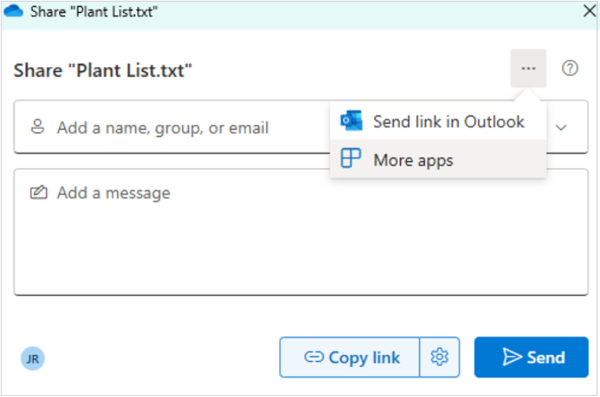The image size is (600, 397).
Task: Expand the permissions chevron dropdown
Action: tap(561, 127)
